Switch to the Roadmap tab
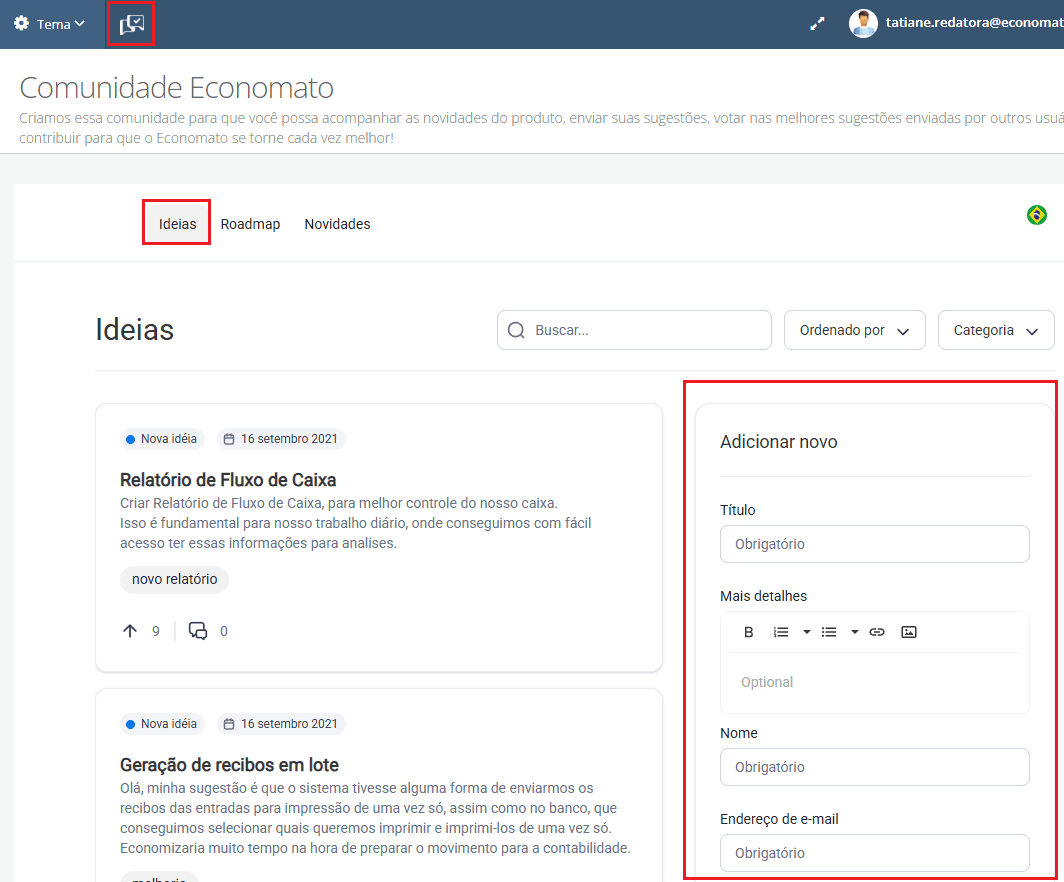Image resolution: width=1064 pixels, height=882 pixels. (x=250, y=224)
